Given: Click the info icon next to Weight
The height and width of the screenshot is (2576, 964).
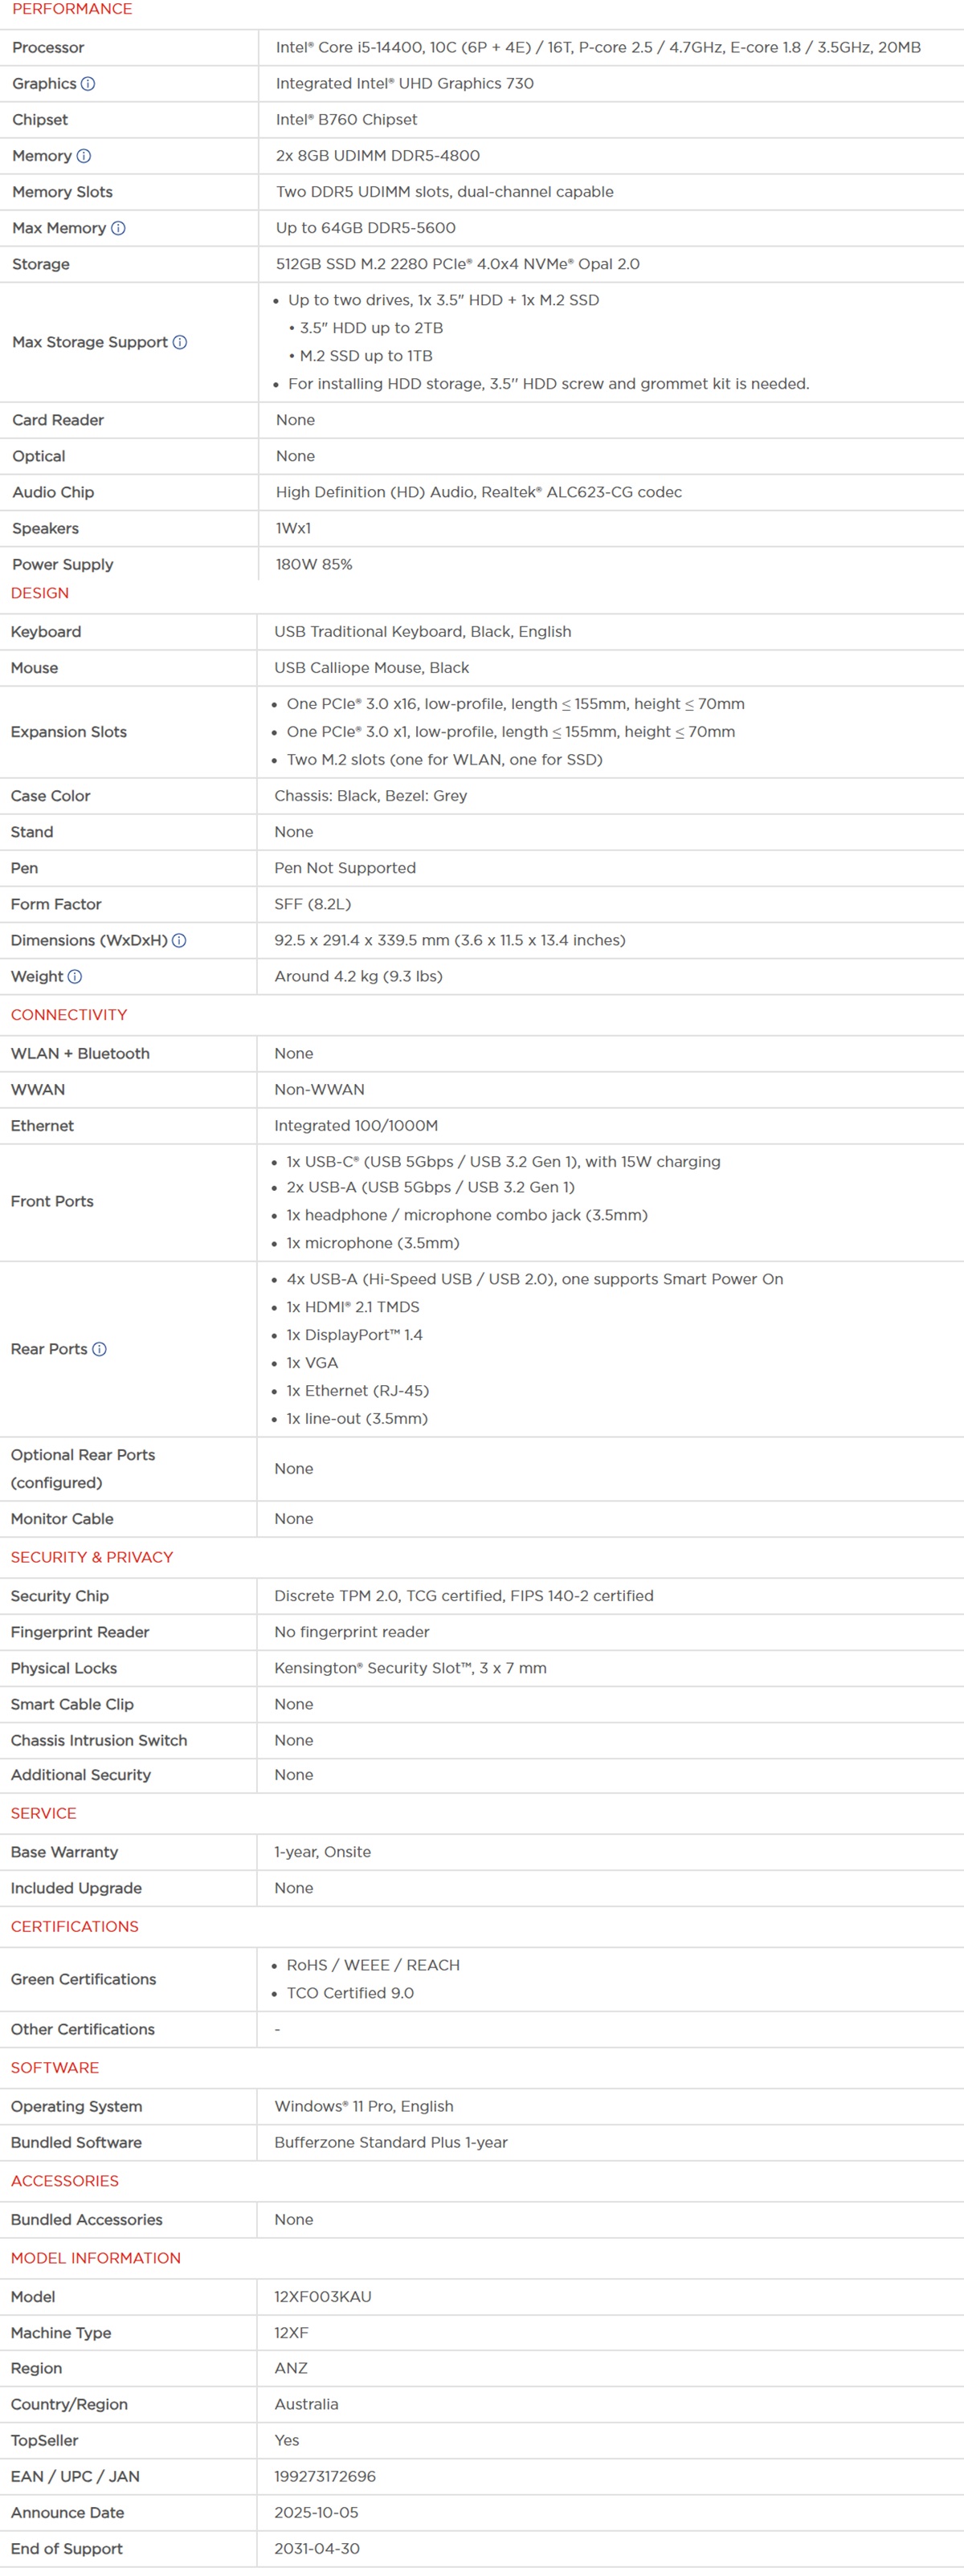Looking at the screenshot, I should point(75,976).
